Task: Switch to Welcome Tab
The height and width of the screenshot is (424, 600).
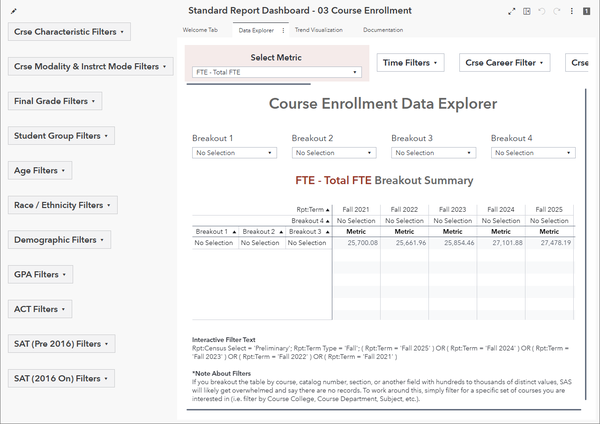Action: [x=200, y=30]
